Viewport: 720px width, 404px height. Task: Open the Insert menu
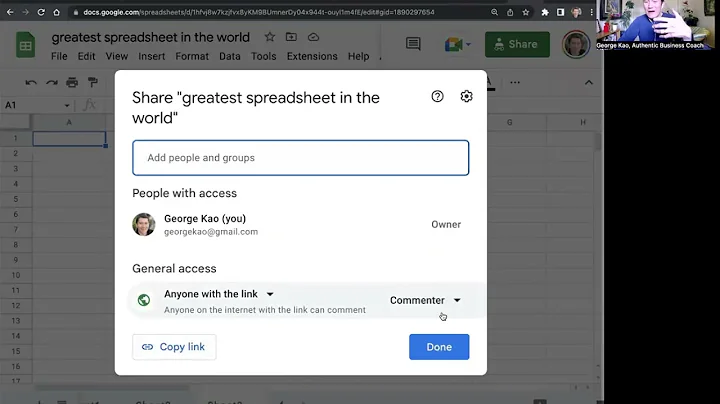click(x=152, y=56)
